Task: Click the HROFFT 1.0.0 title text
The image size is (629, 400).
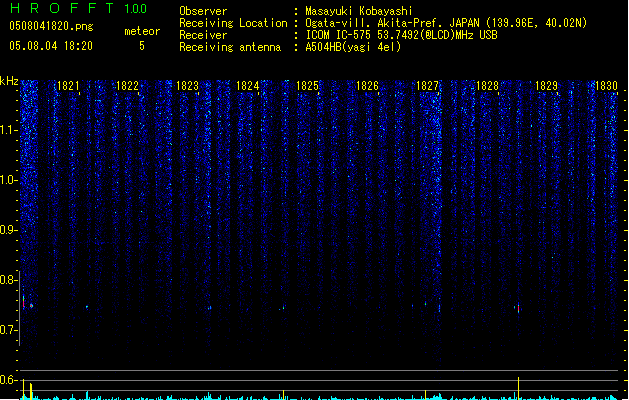Action: (x=78, y=8)
